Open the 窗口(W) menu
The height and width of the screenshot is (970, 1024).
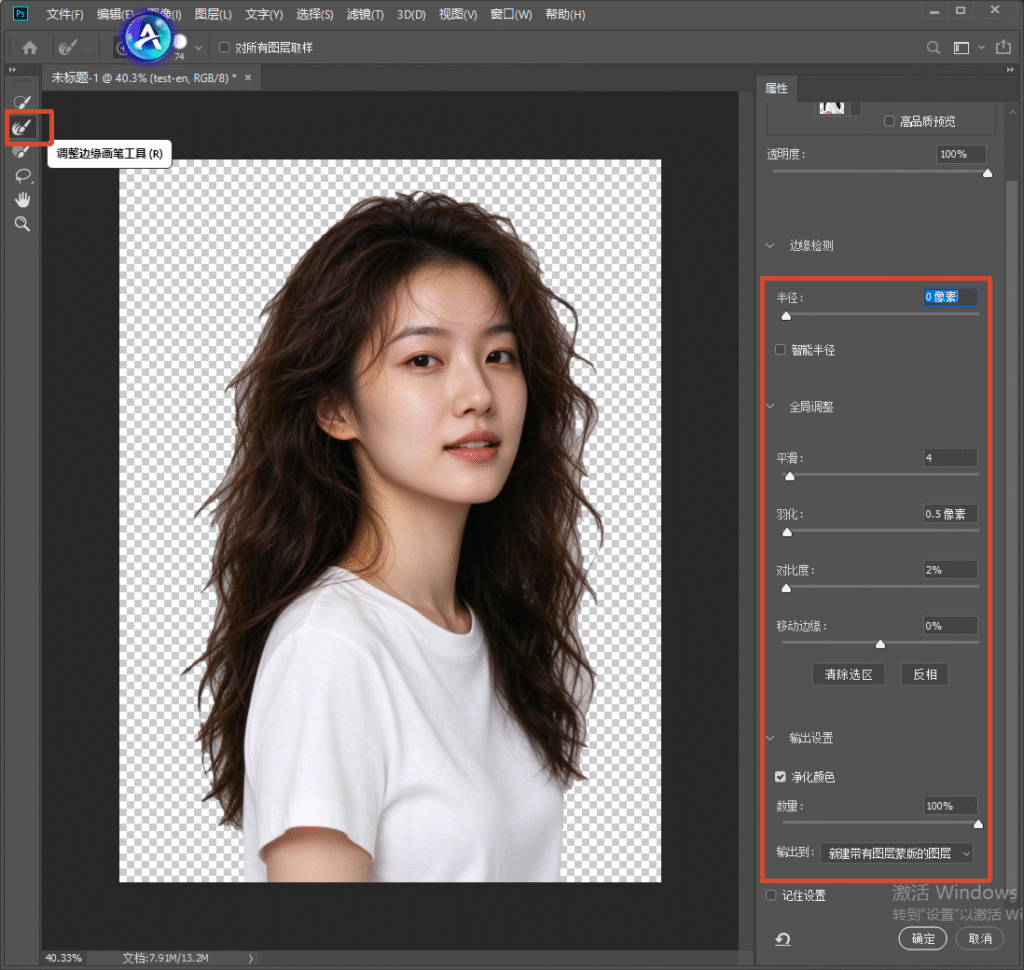511,14
